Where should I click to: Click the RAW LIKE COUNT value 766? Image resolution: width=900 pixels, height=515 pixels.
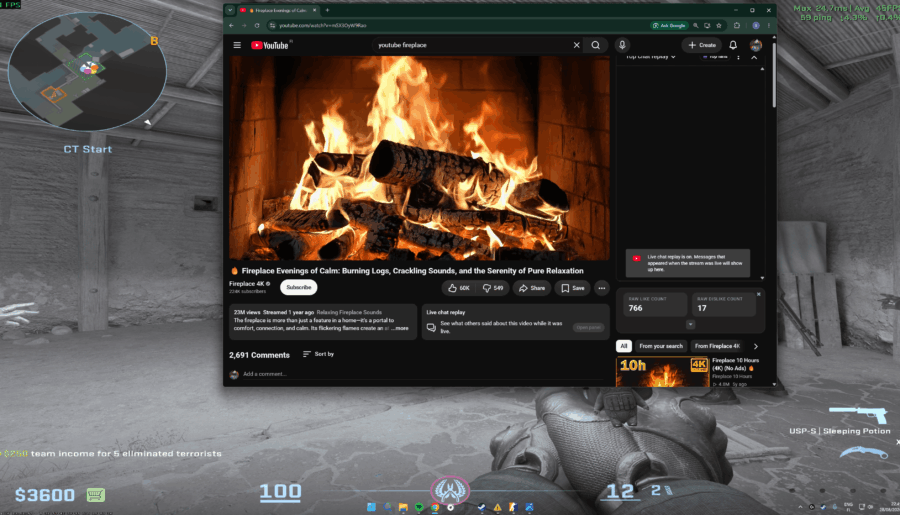(635, 308)
